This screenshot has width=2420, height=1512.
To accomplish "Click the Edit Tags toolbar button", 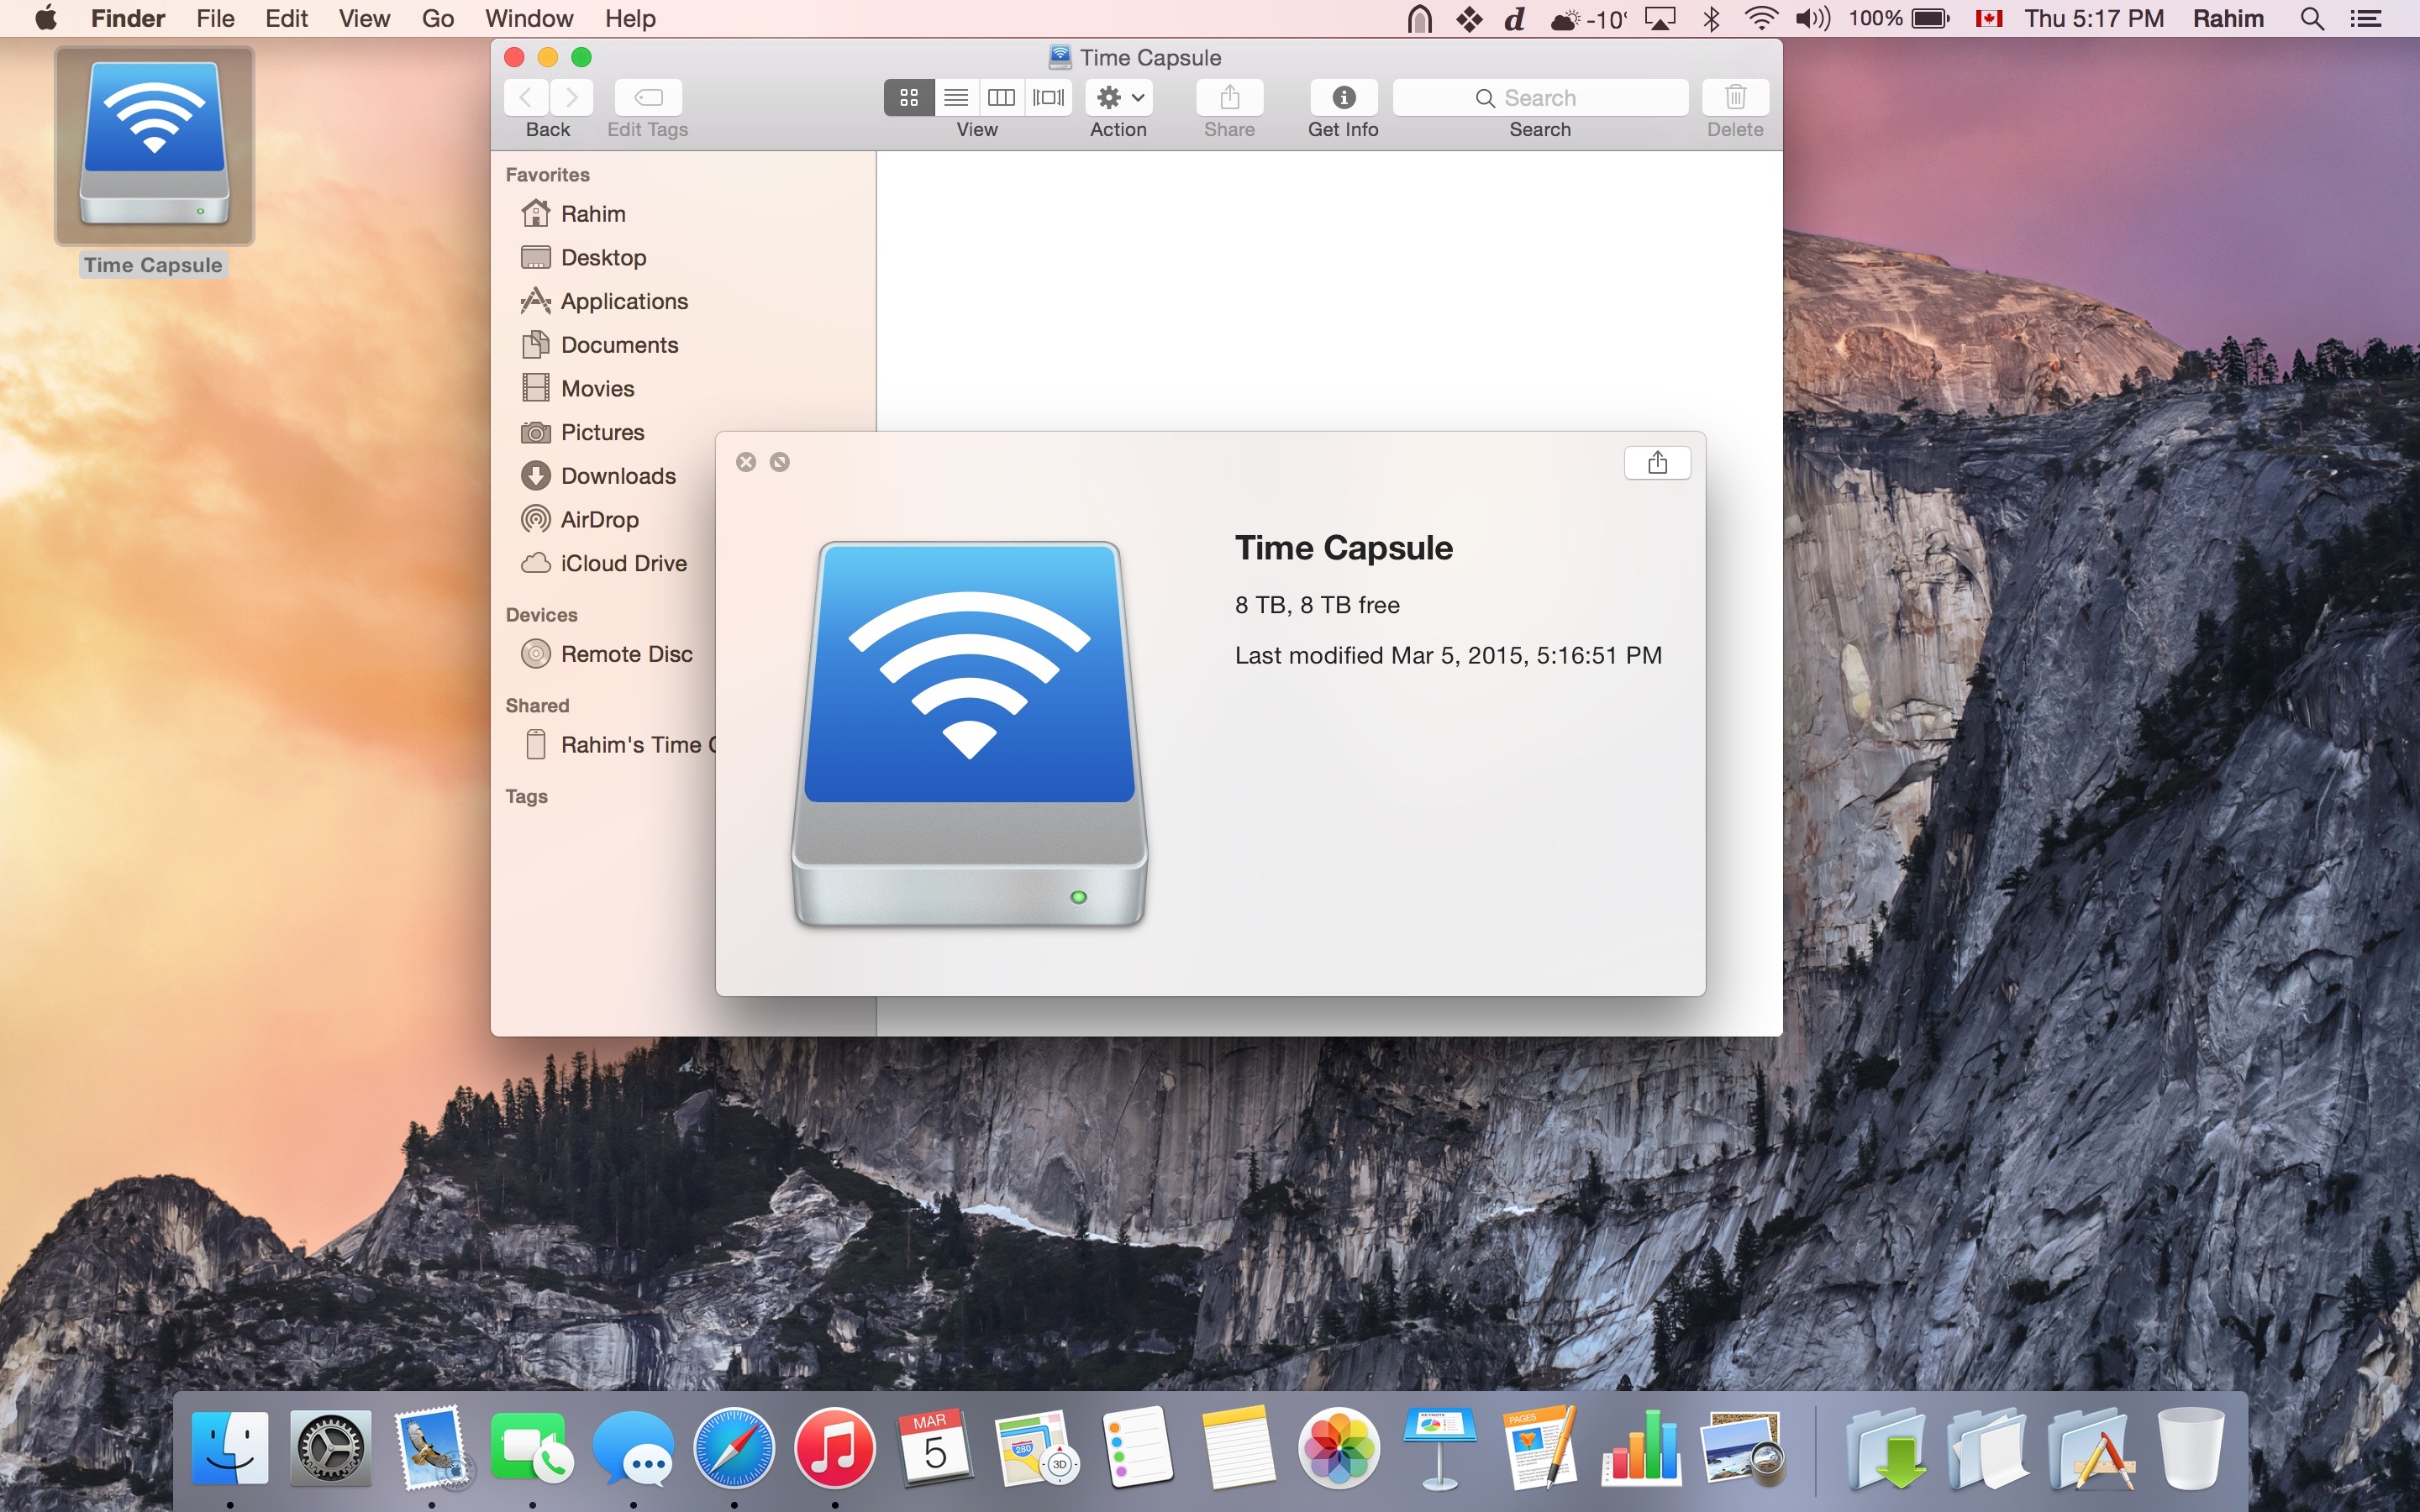I will point(648,97).
